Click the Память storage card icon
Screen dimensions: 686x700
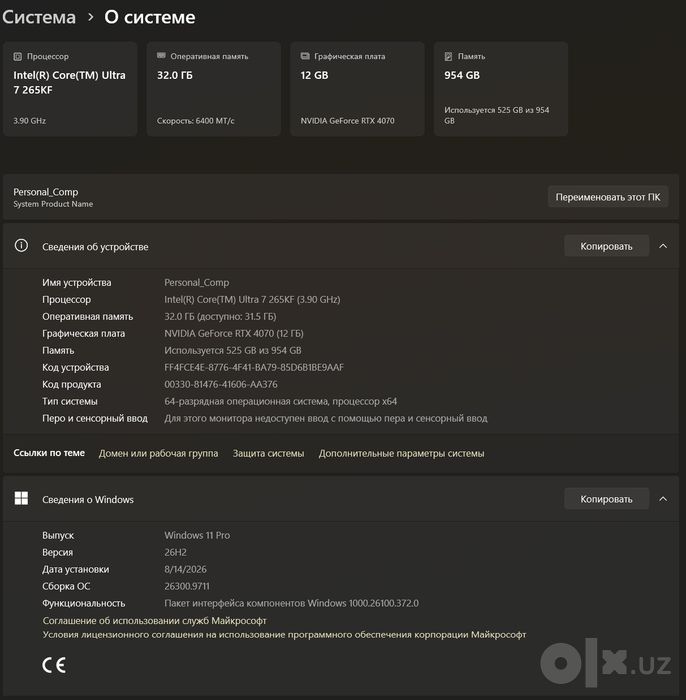(x=449, y=57)
